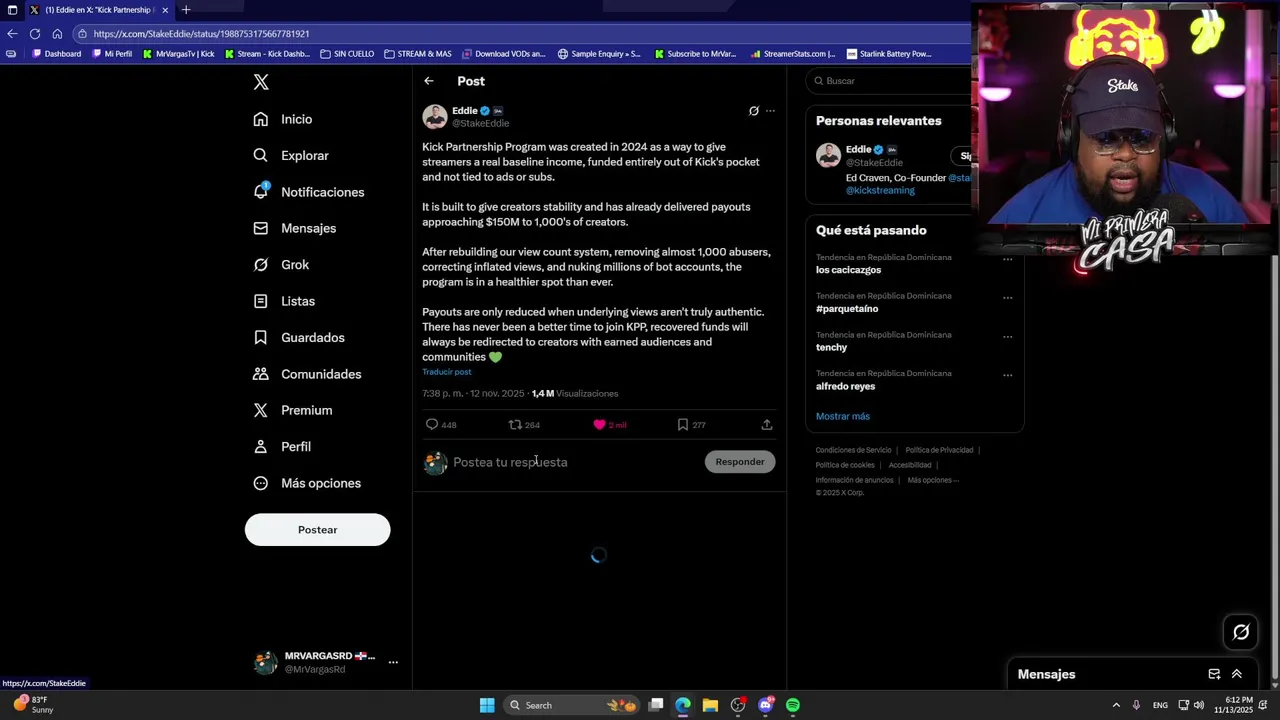Open Dashboard bookmark
1280x720 pixels.
[x=57, y=54]
